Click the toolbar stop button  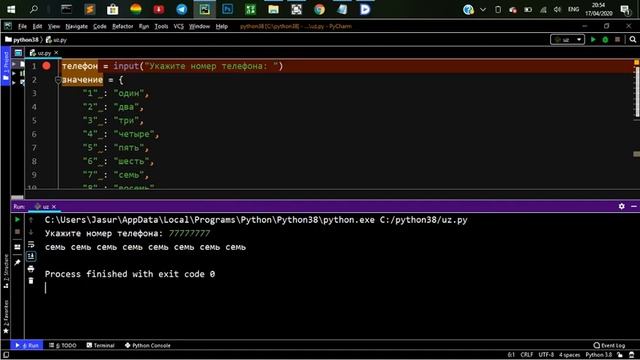[618, 40]
